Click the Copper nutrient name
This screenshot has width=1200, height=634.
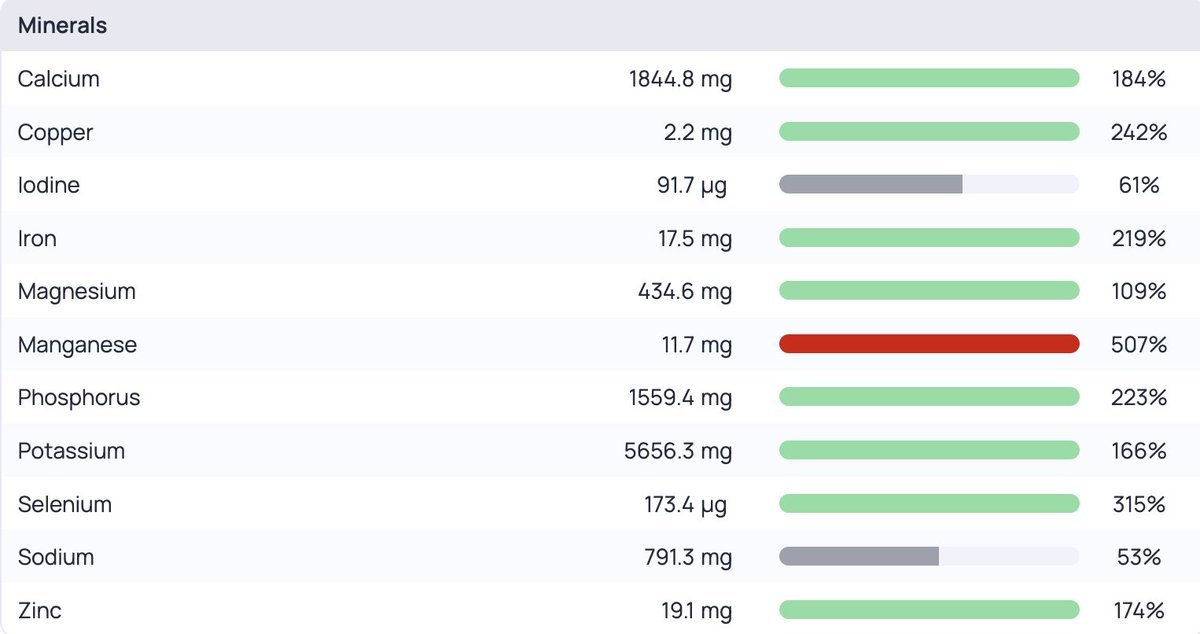click(x=55, y=132)
